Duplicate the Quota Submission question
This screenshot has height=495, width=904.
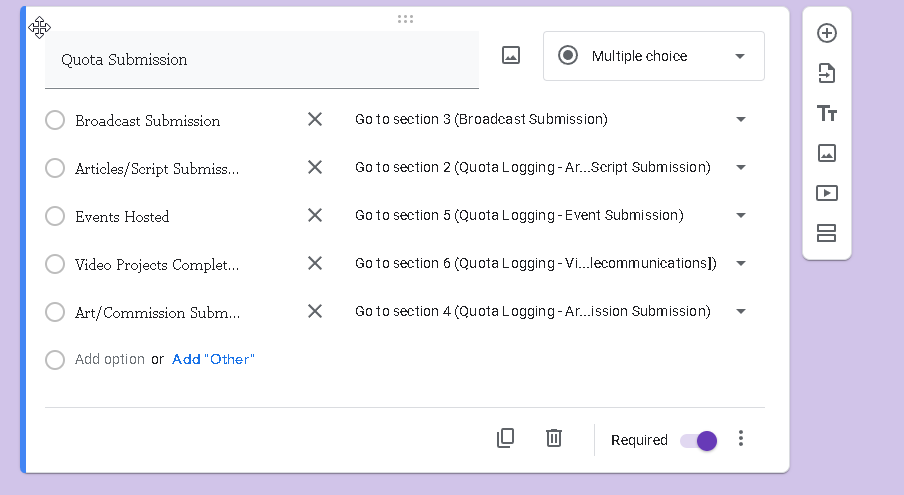coord(506,439)
